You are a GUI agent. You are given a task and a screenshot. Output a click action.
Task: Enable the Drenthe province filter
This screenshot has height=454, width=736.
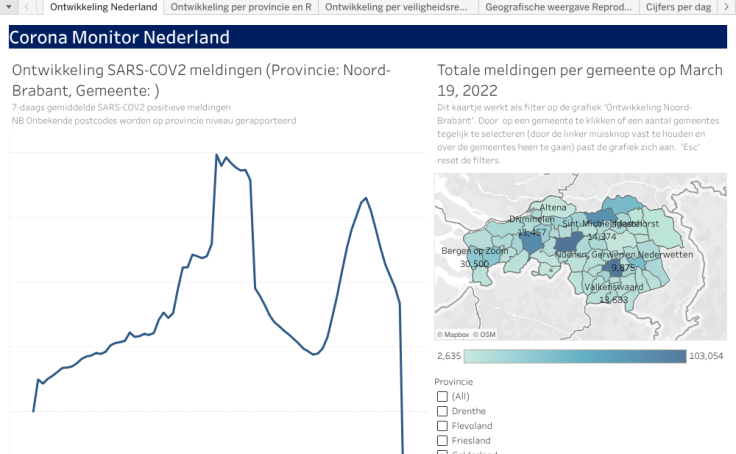442,411
